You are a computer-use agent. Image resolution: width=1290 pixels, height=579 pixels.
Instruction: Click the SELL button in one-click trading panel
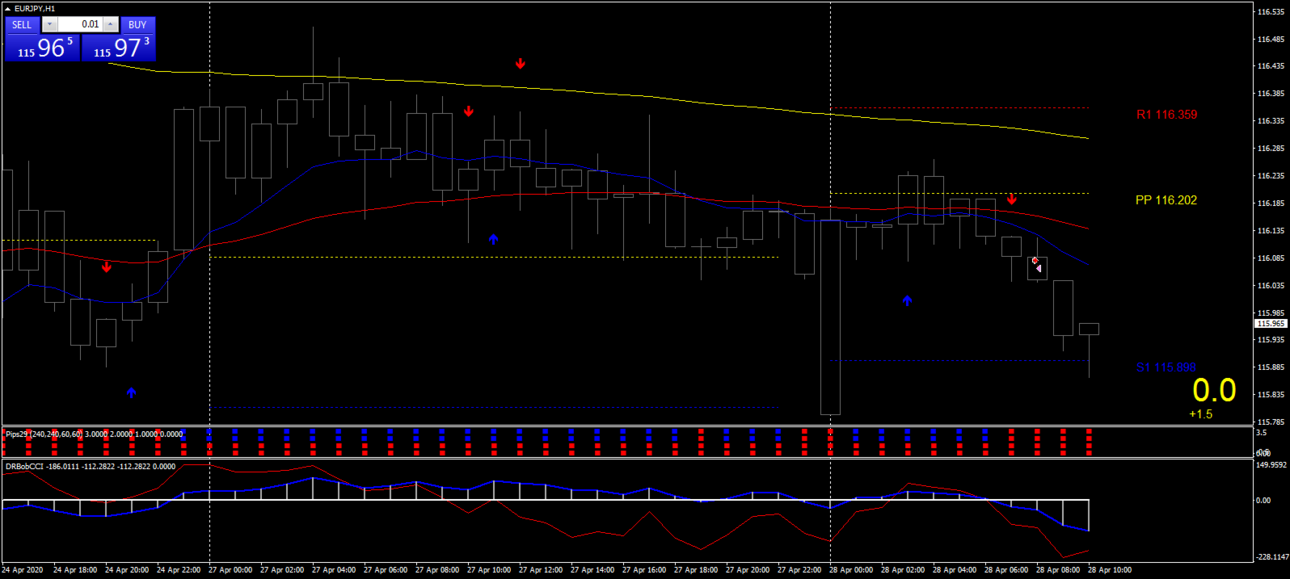22,25
